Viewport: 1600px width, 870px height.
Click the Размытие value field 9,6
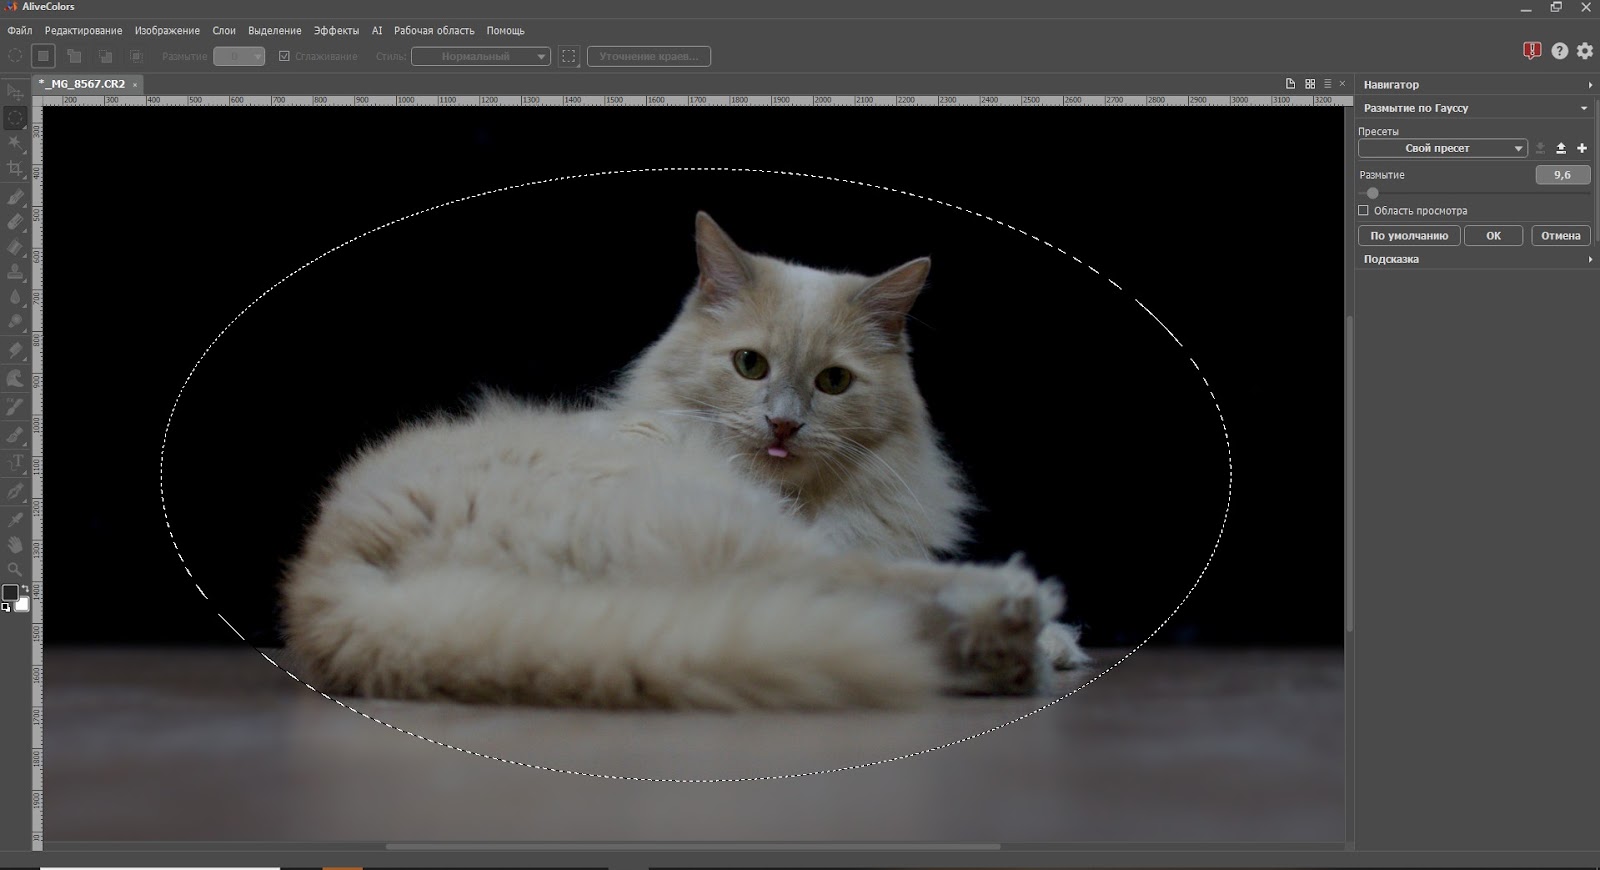(1563, 175)
